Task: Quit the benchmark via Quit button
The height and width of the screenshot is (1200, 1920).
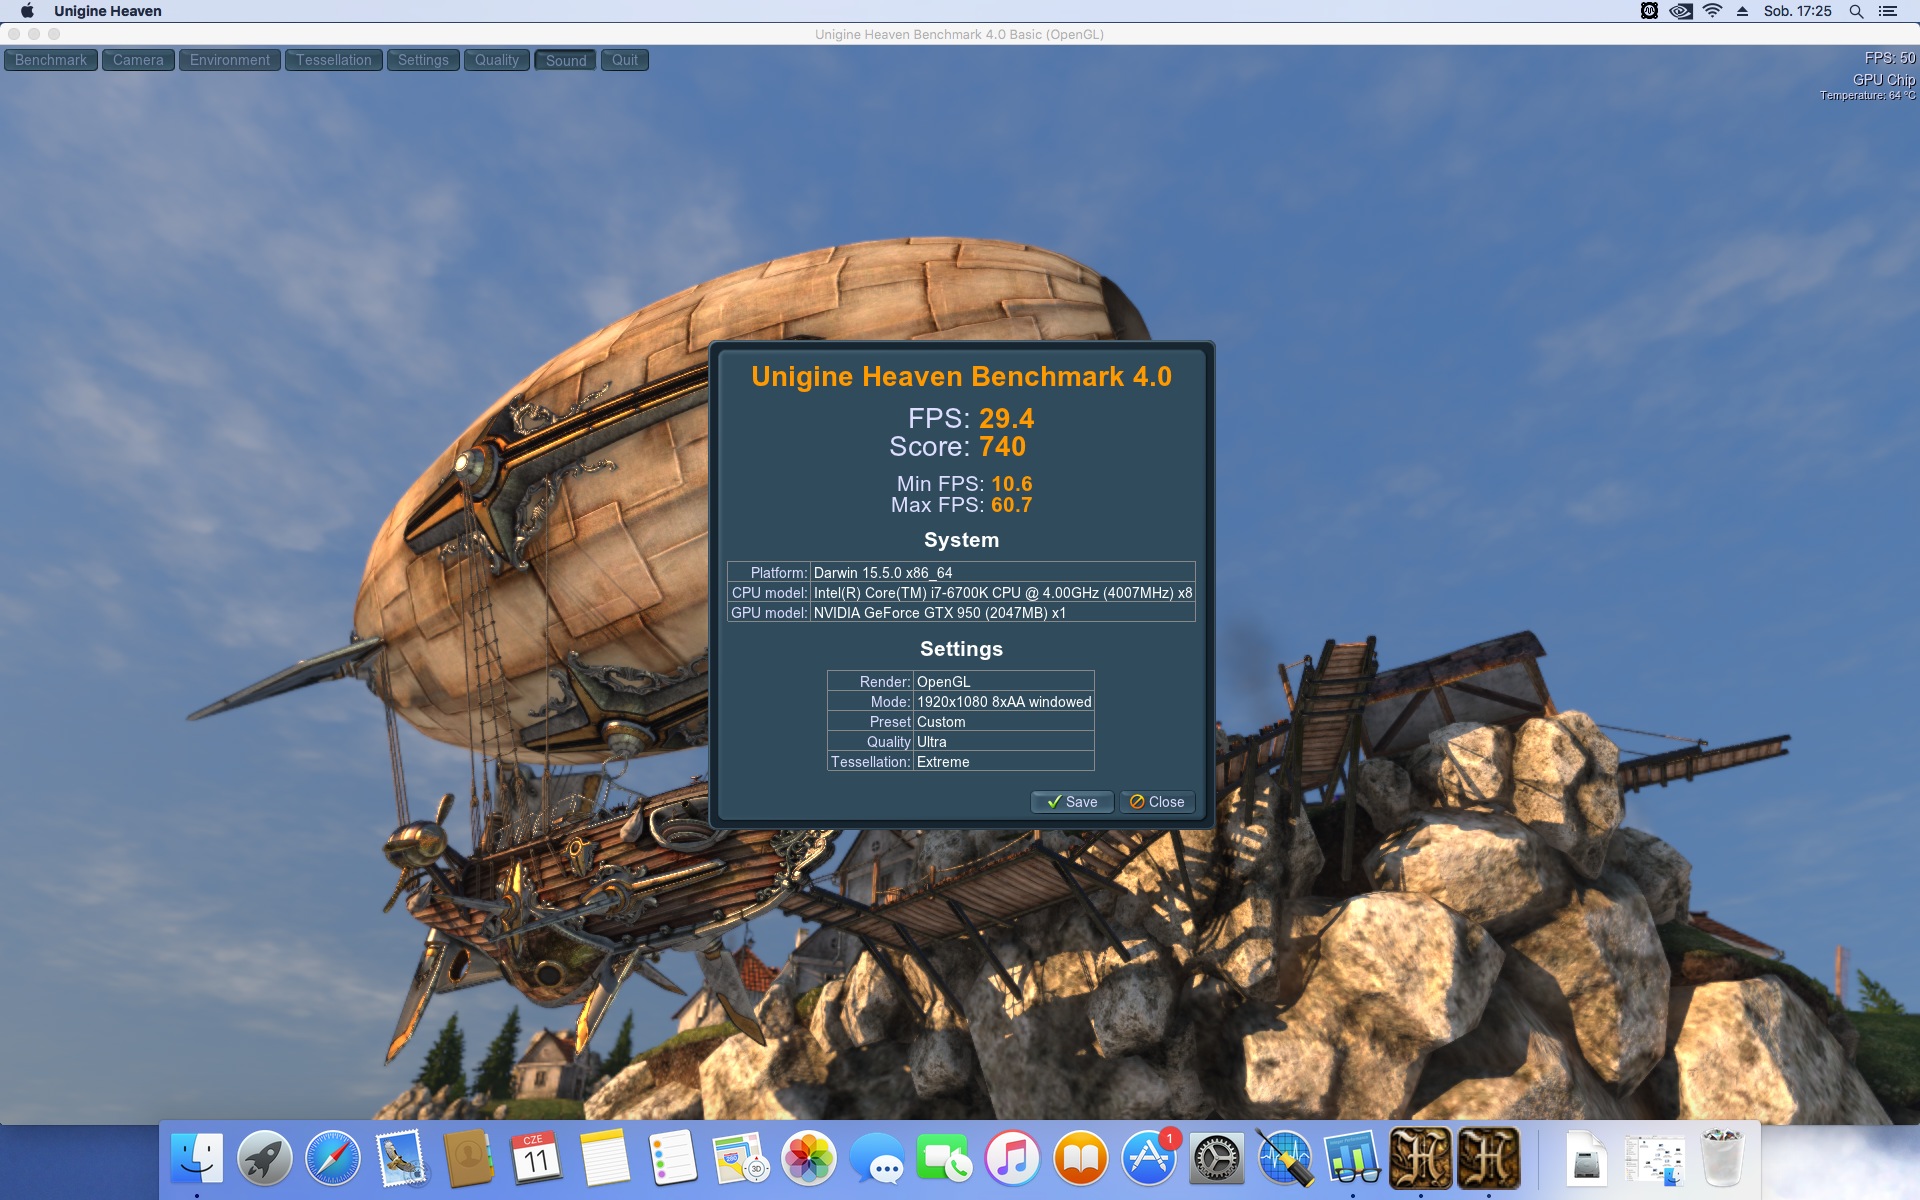Action: [x=625, y=60]
